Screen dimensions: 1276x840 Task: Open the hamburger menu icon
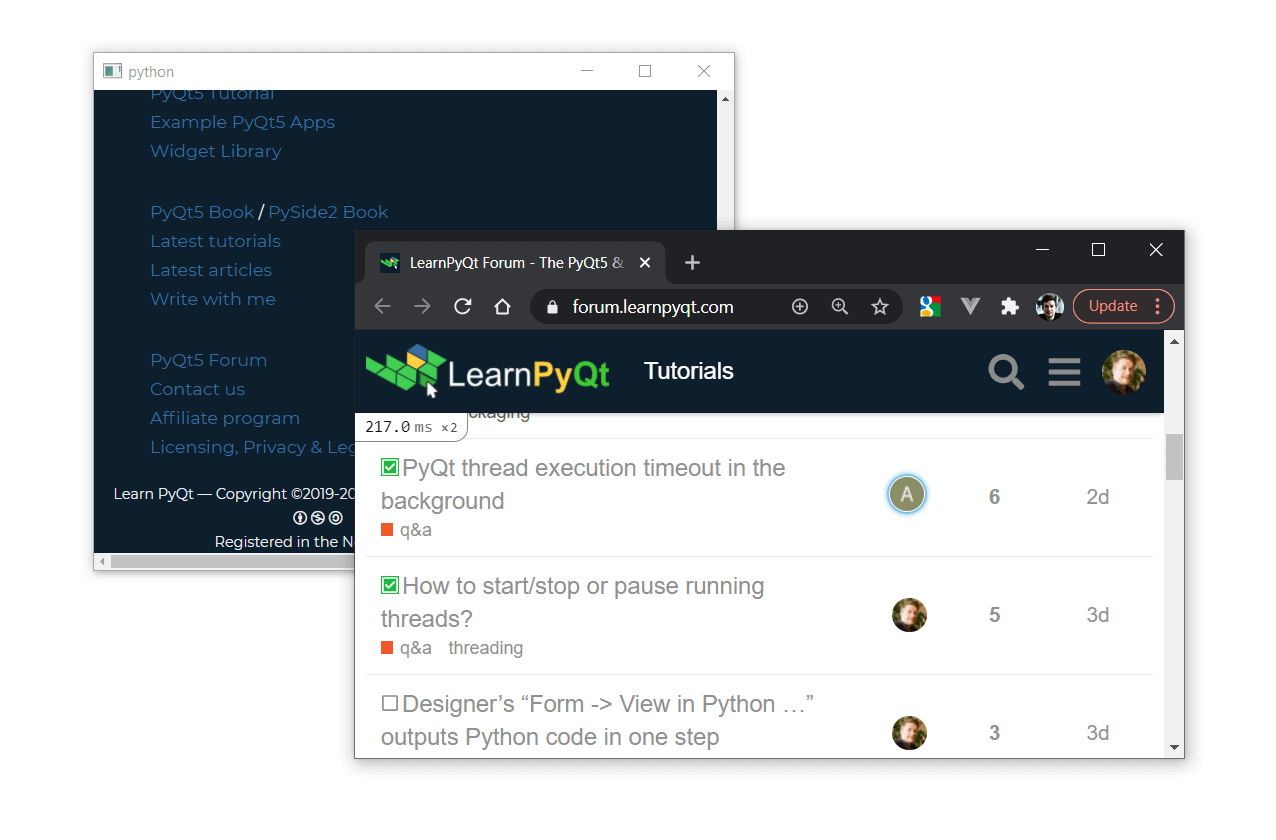tap(1064, 371)
